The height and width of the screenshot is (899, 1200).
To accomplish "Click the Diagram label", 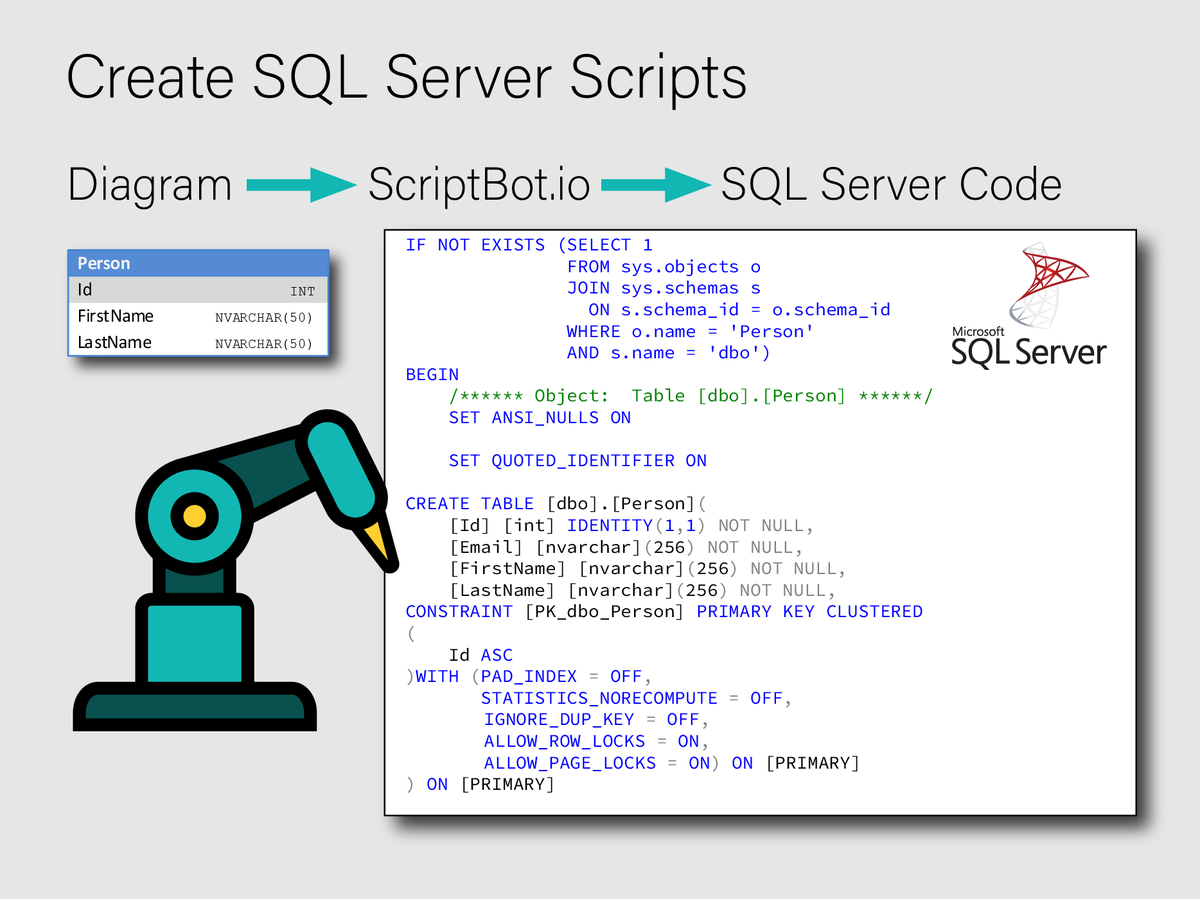I will tap(148, 184).
